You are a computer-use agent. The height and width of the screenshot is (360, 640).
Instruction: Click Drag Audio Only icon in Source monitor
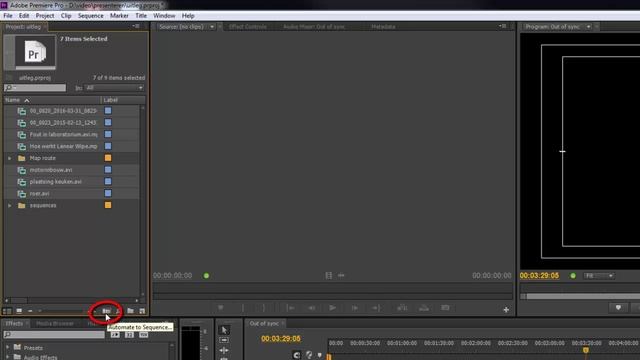[x=341, y=276]
